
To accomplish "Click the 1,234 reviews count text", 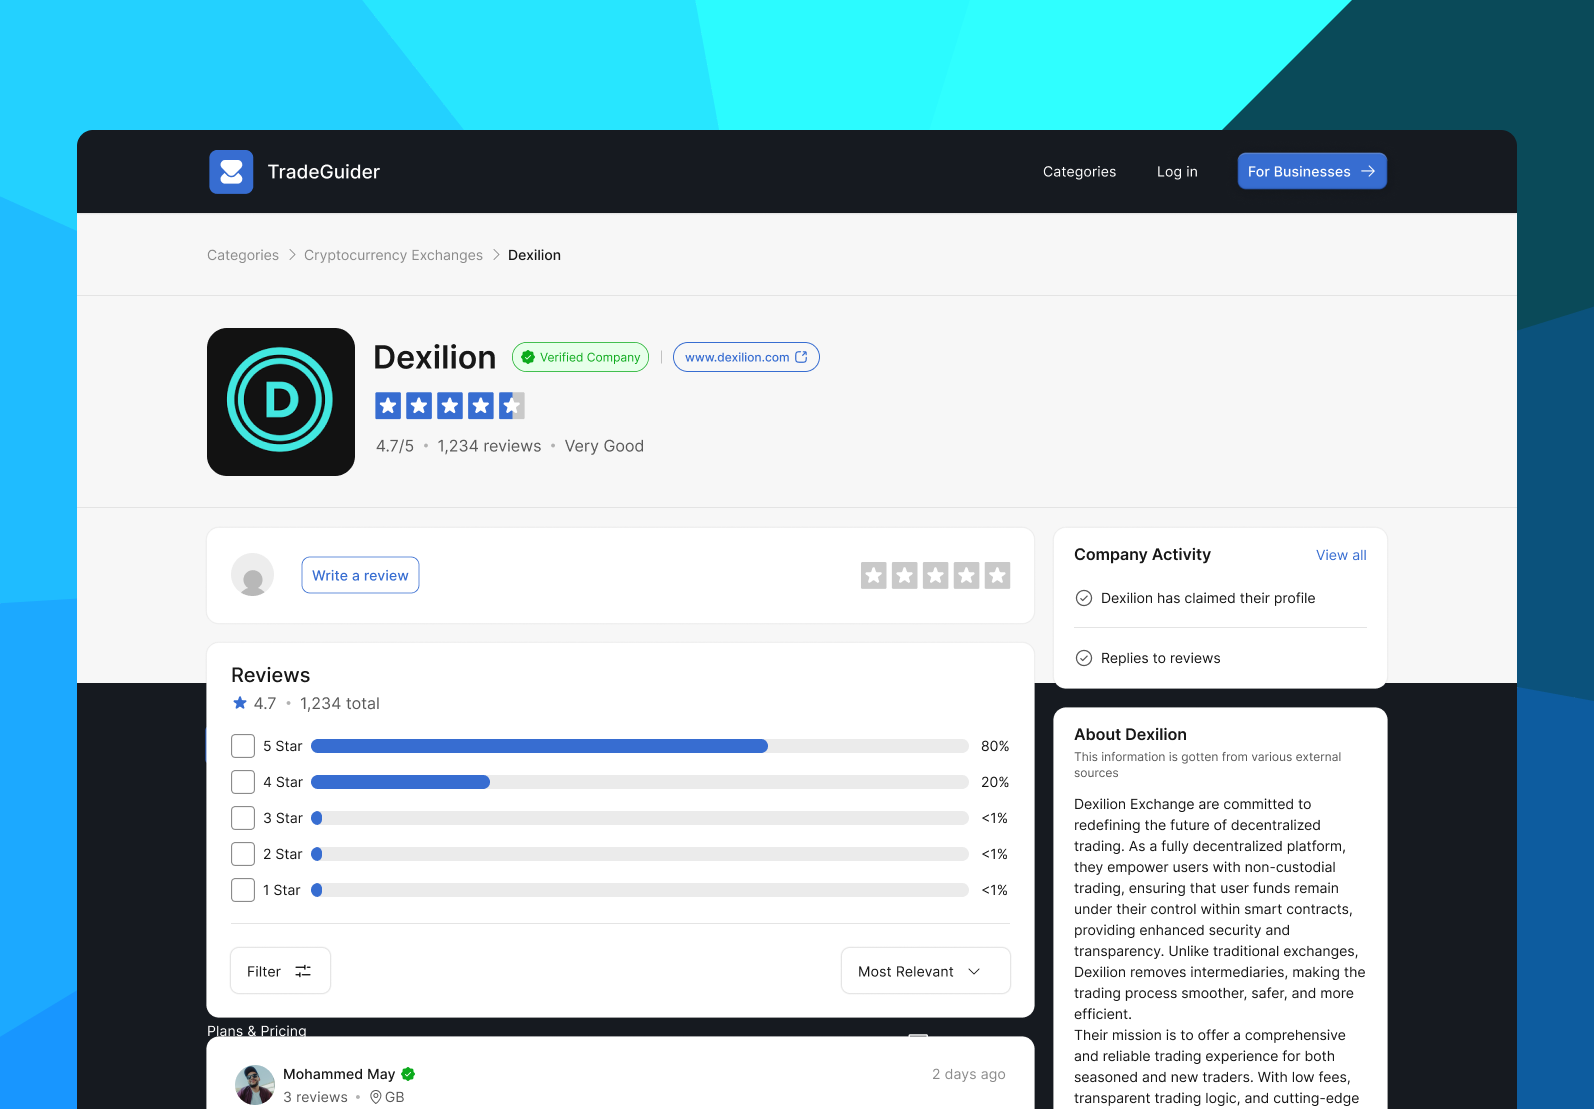I will click(489, 446).
